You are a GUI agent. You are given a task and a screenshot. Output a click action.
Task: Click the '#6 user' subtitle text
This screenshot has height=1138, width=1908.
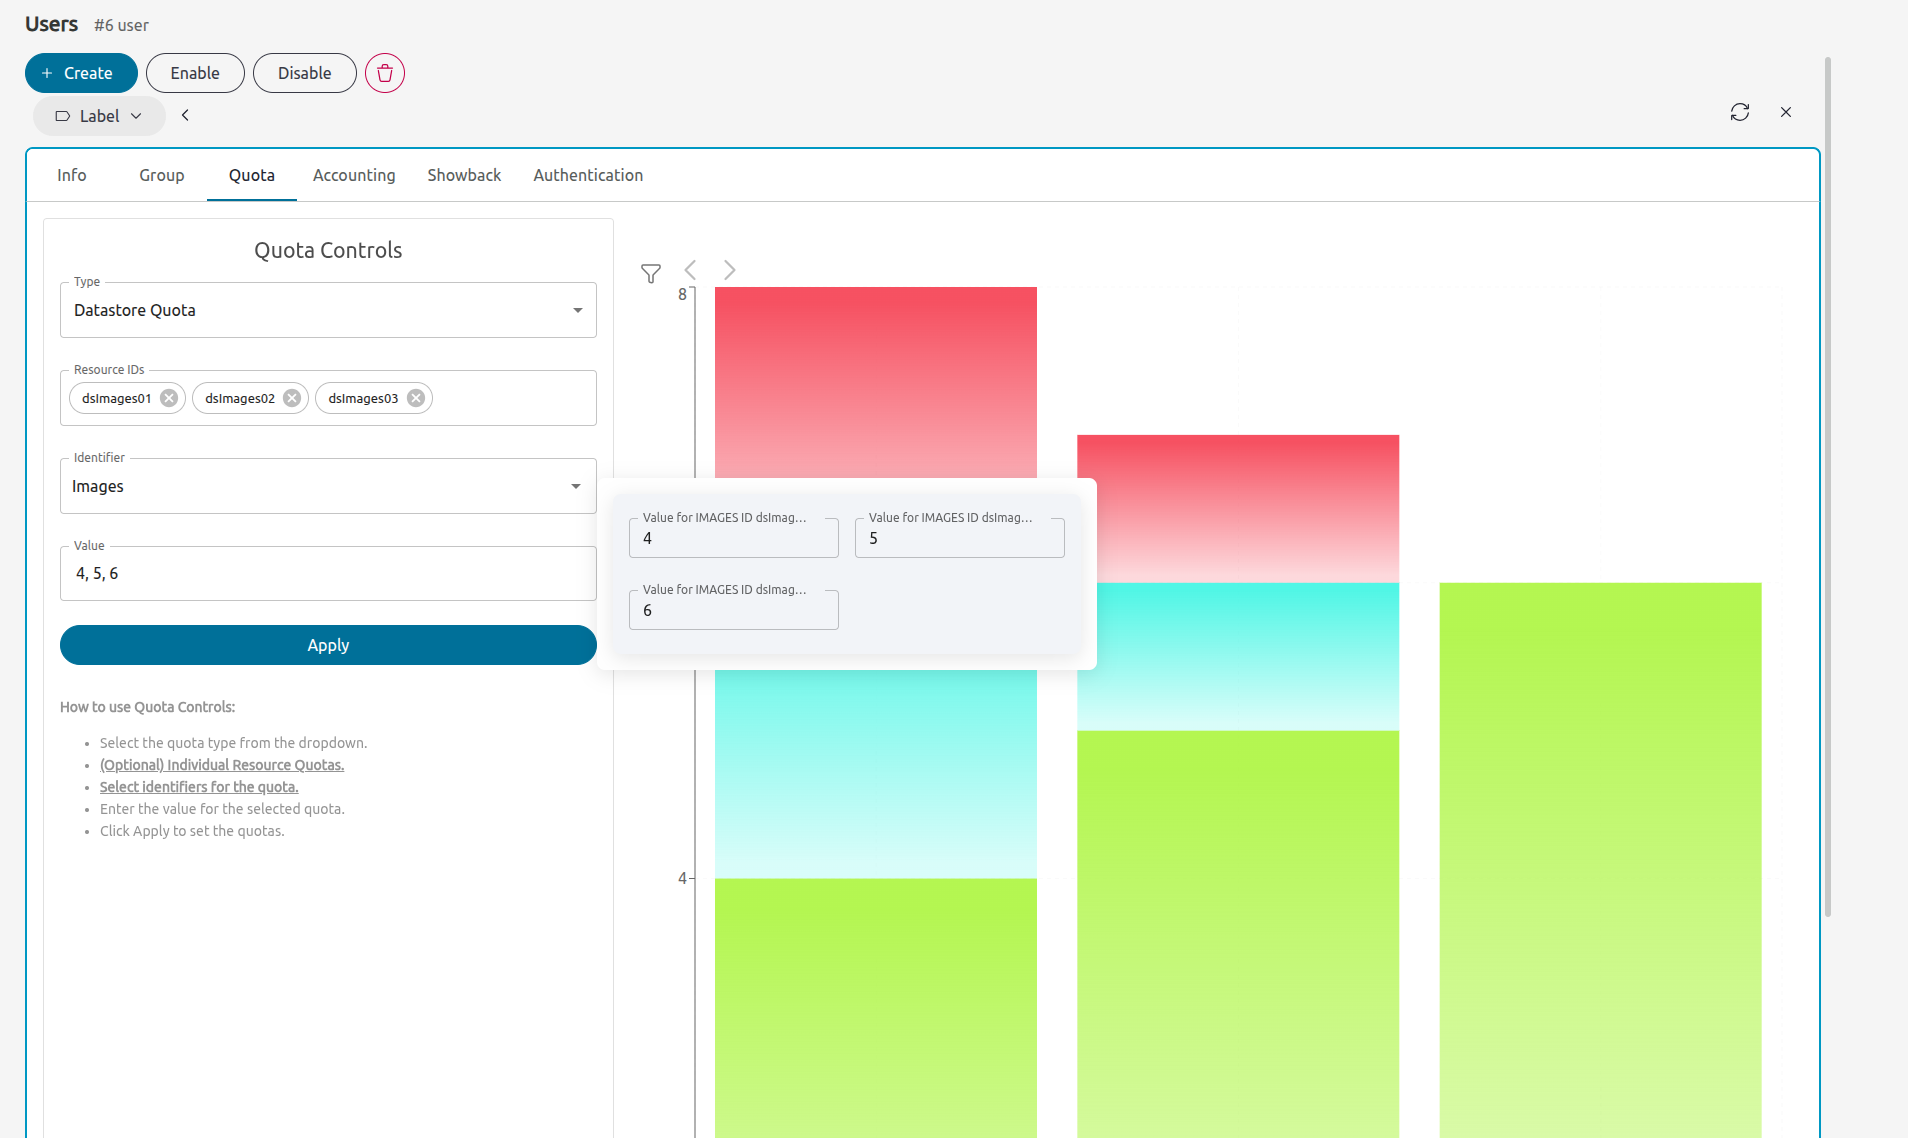121,25
